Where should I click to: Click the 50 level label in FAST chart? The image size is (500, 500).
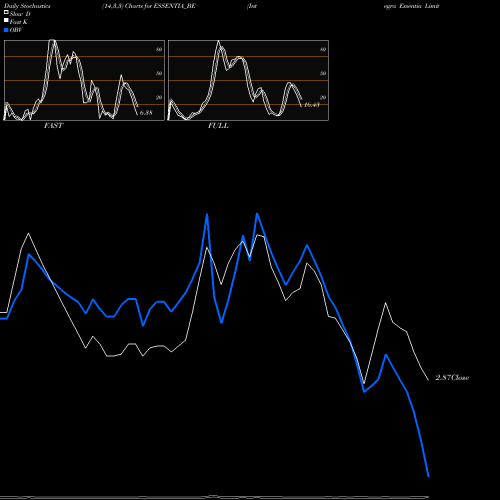(x=159, y=73)
